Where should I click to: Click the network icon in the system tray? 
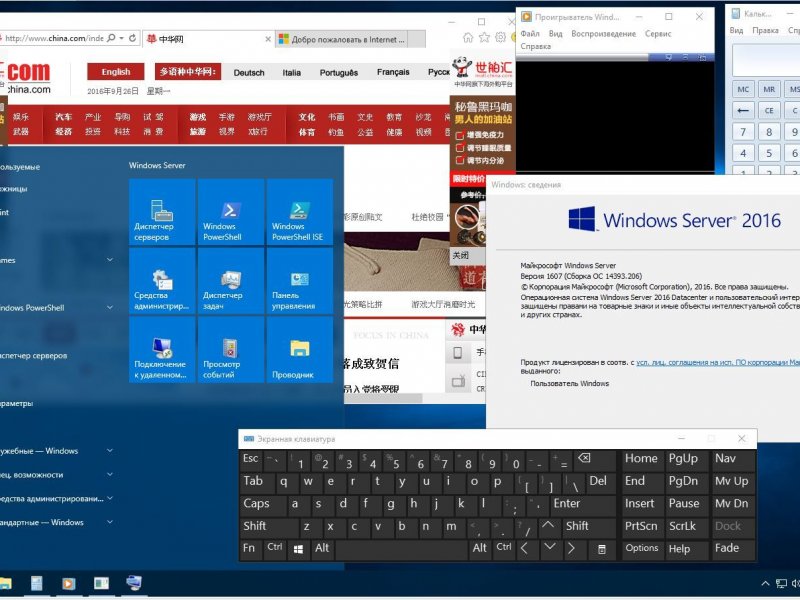tap(781, 583)
